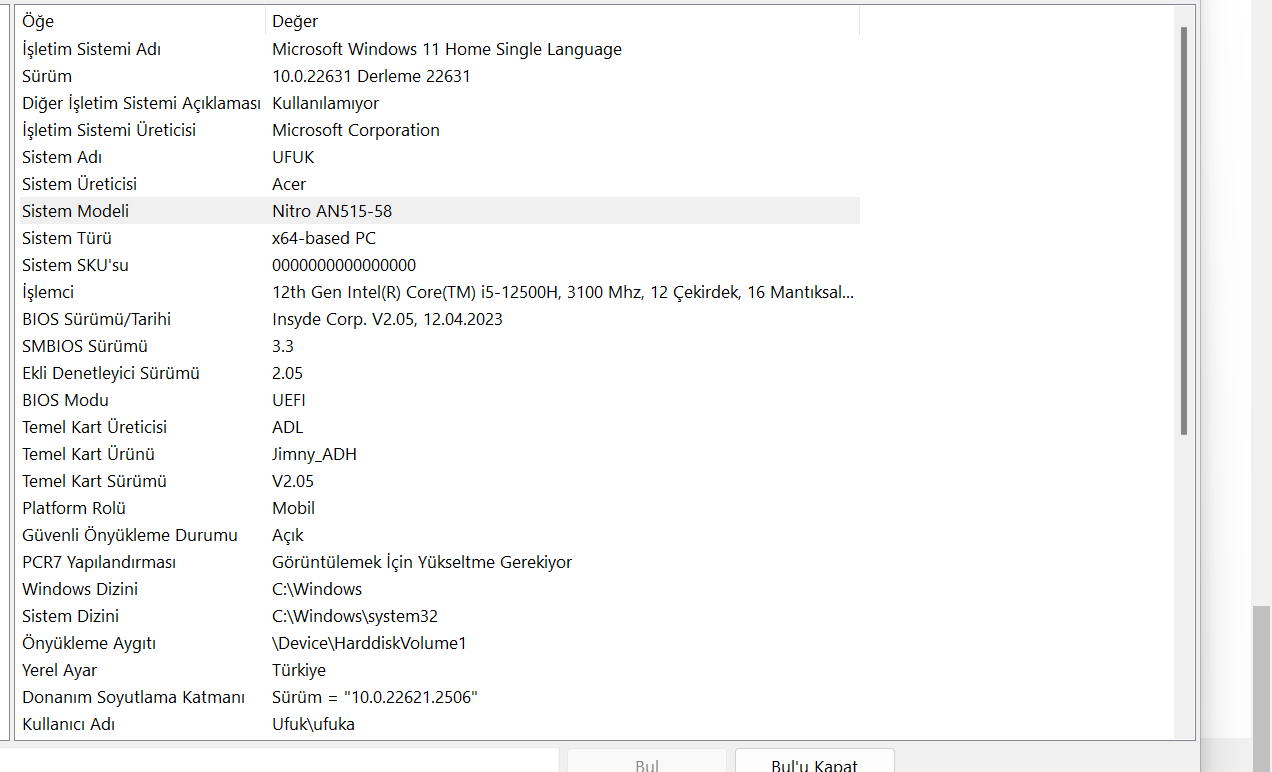Click the value Ufuk\ufuka
This screenshot has height=772, width=1272.
(313, 724)
